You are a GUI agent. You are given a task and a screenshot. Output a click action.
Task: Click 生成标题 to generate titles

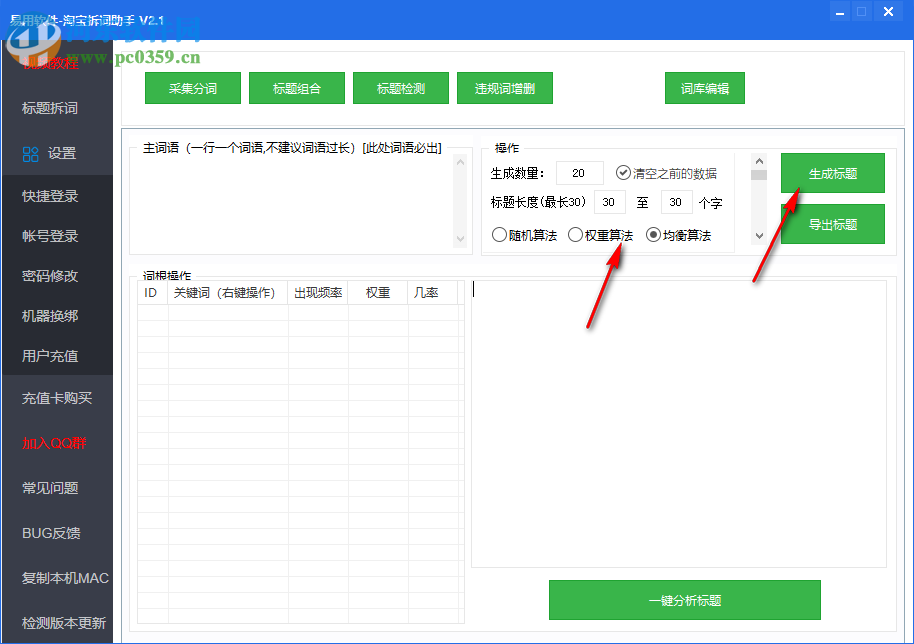(832, 173)
